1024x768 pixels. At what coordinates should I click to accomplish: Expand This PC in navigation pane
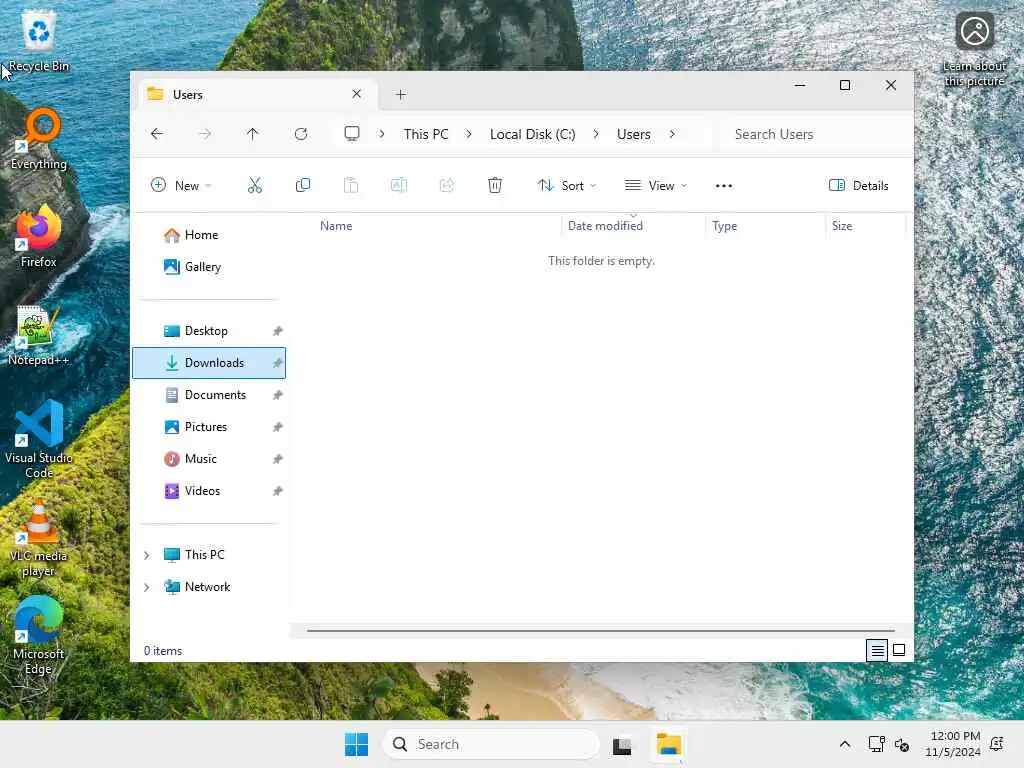coord(147,555)
